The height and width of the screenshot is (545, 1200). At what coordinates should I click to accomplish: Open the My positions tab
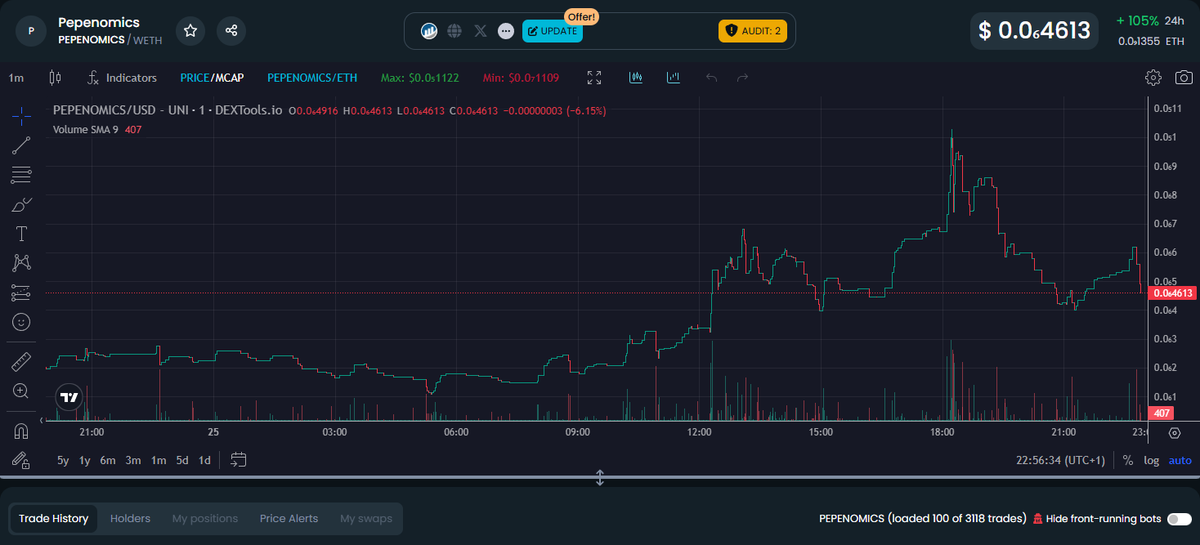[205, 519]
